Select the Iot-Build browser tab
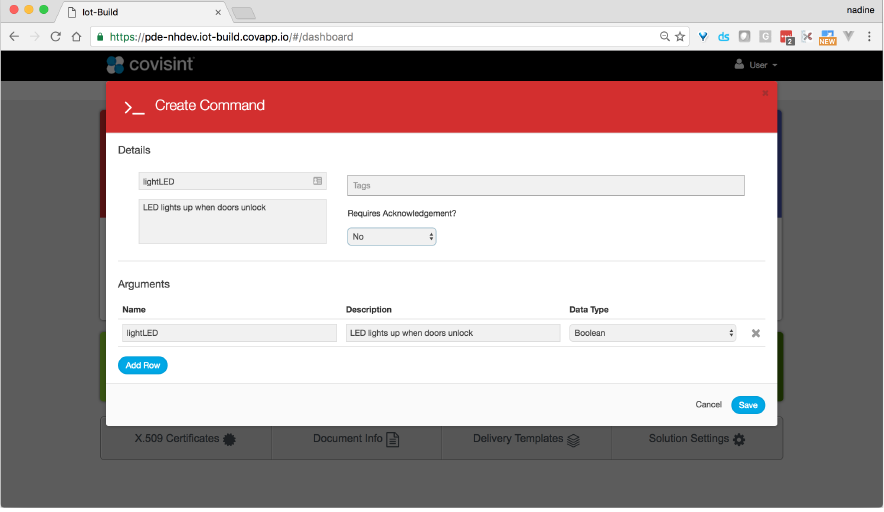This screenshot has height=512, width=884. (x=140, y=11)
